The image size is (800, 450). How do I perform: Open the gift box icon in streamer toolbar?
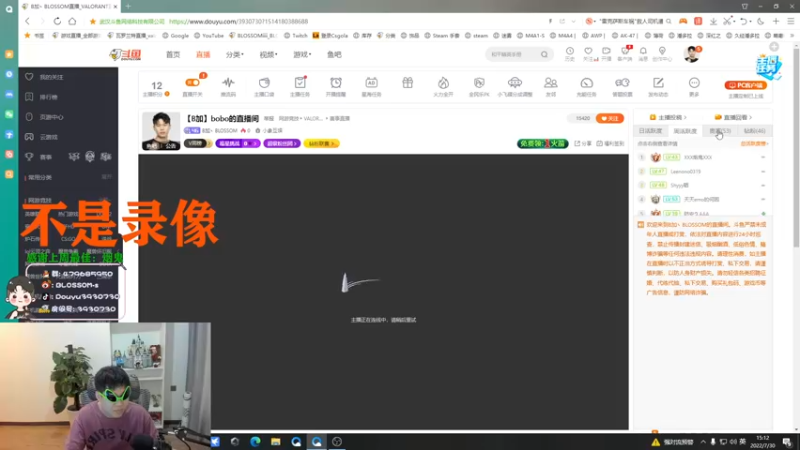[407, 83]
